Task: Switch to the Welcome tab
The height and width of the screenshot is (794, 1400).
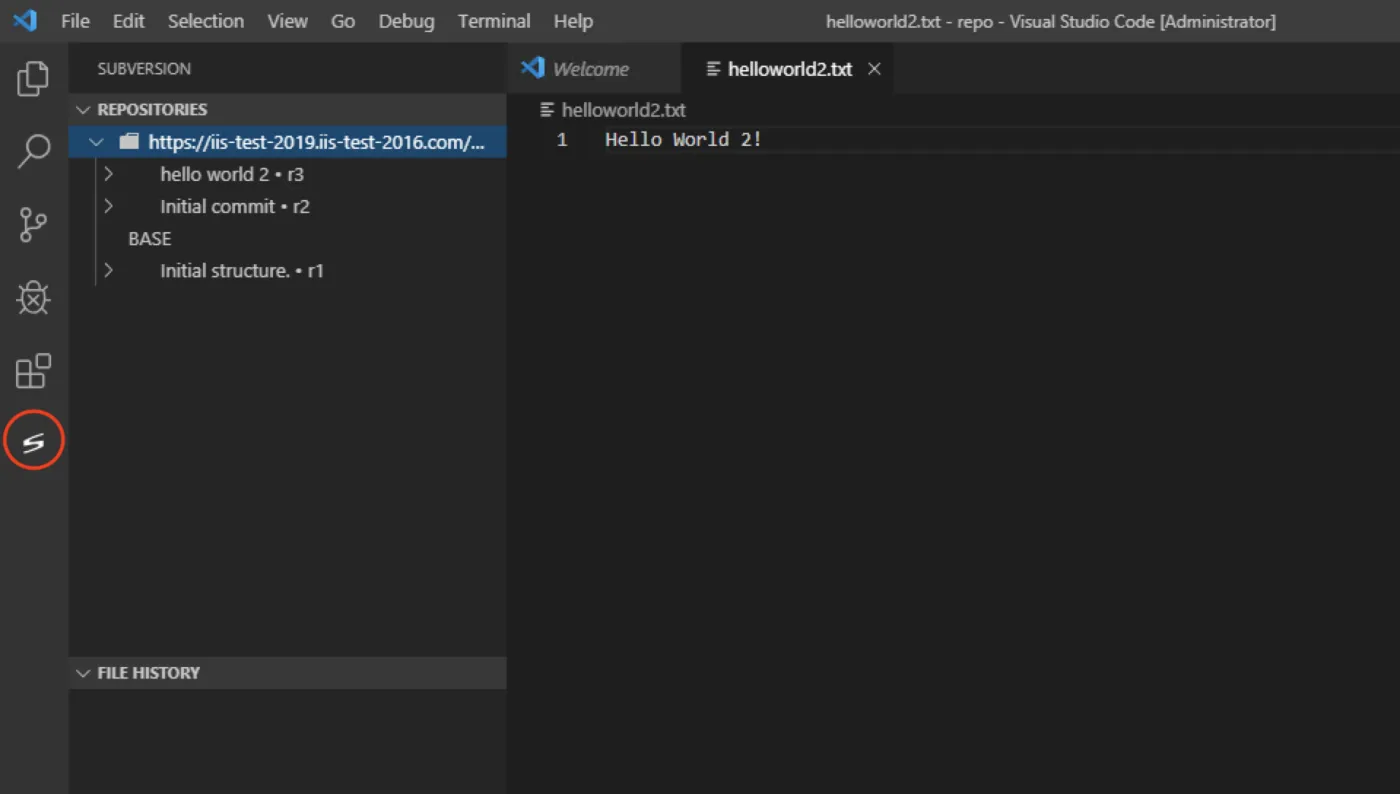Action: pyautogui.click(x=594, y=69)
